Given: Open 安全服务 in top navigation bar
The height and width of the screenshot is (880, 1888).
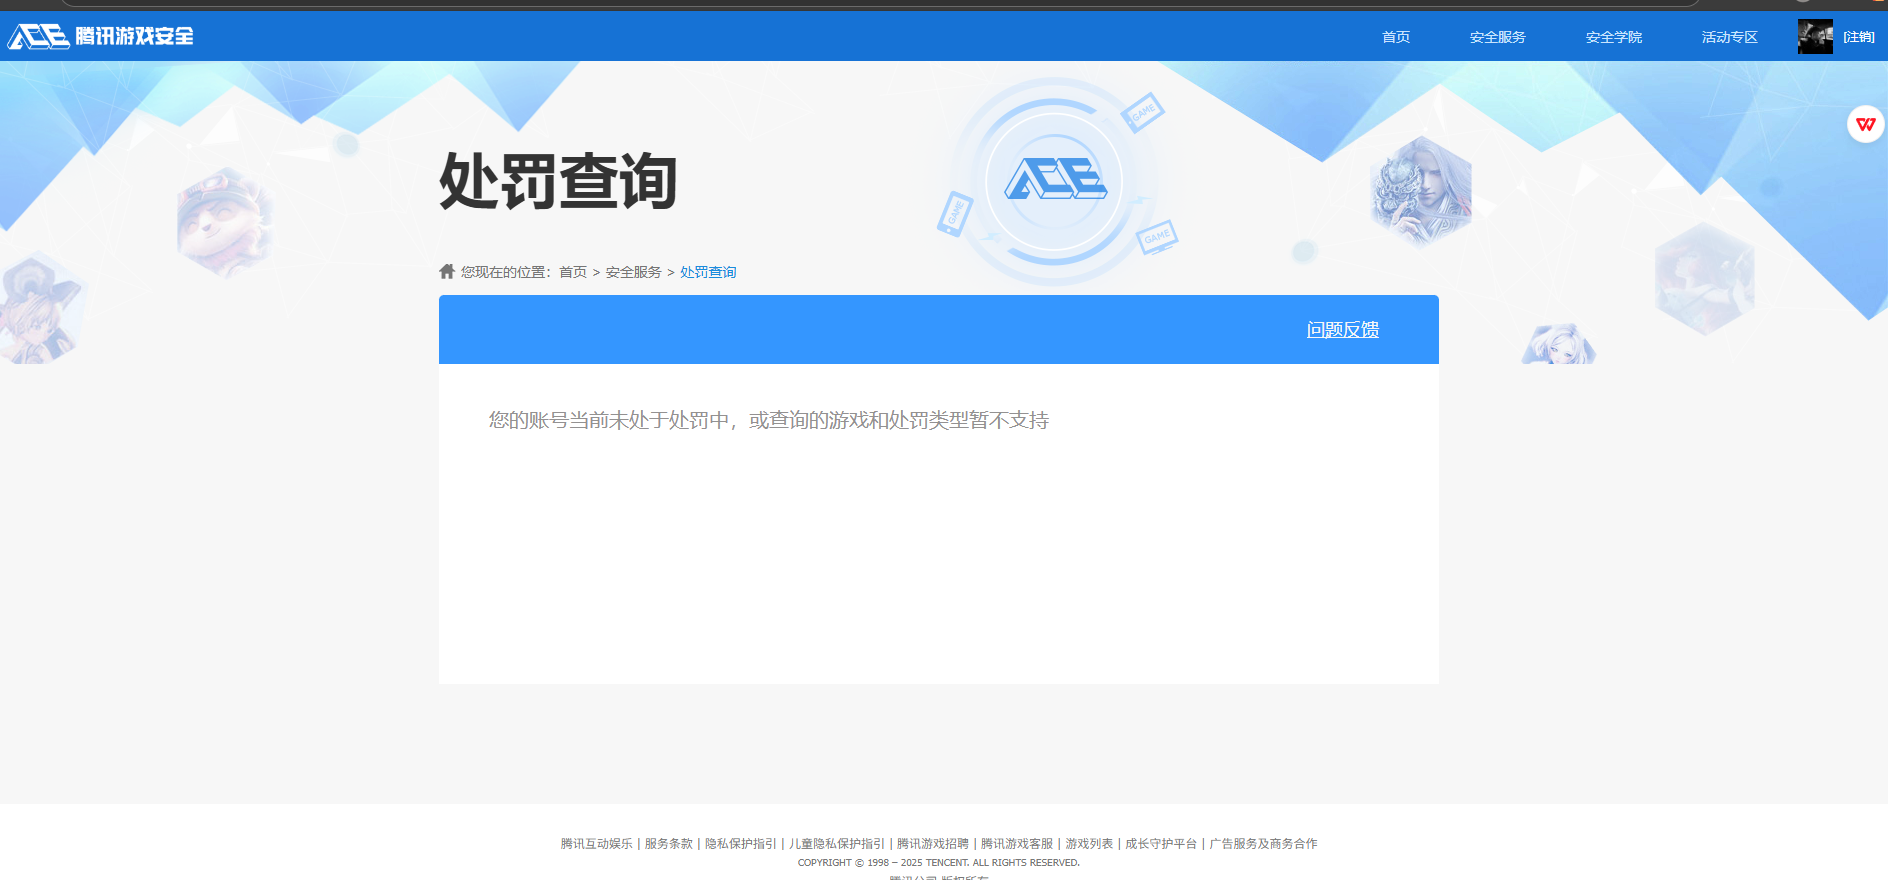Looking at the screenshot, I should pos(1498,37).
